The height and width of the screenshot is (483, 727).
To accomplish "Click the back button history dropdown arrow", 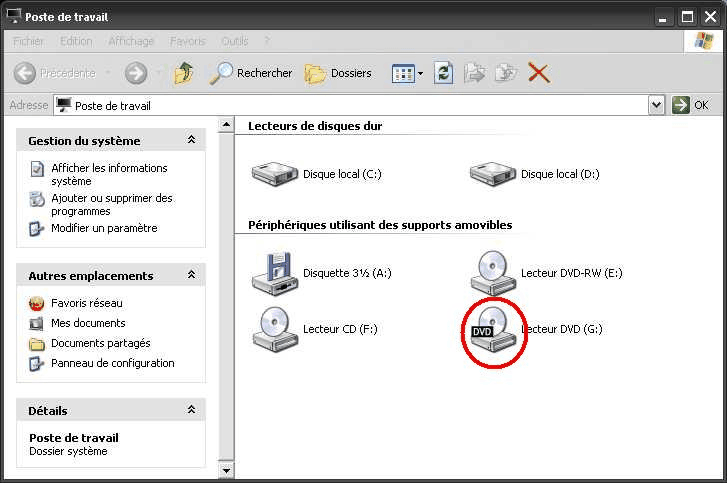I will (108, 73).
